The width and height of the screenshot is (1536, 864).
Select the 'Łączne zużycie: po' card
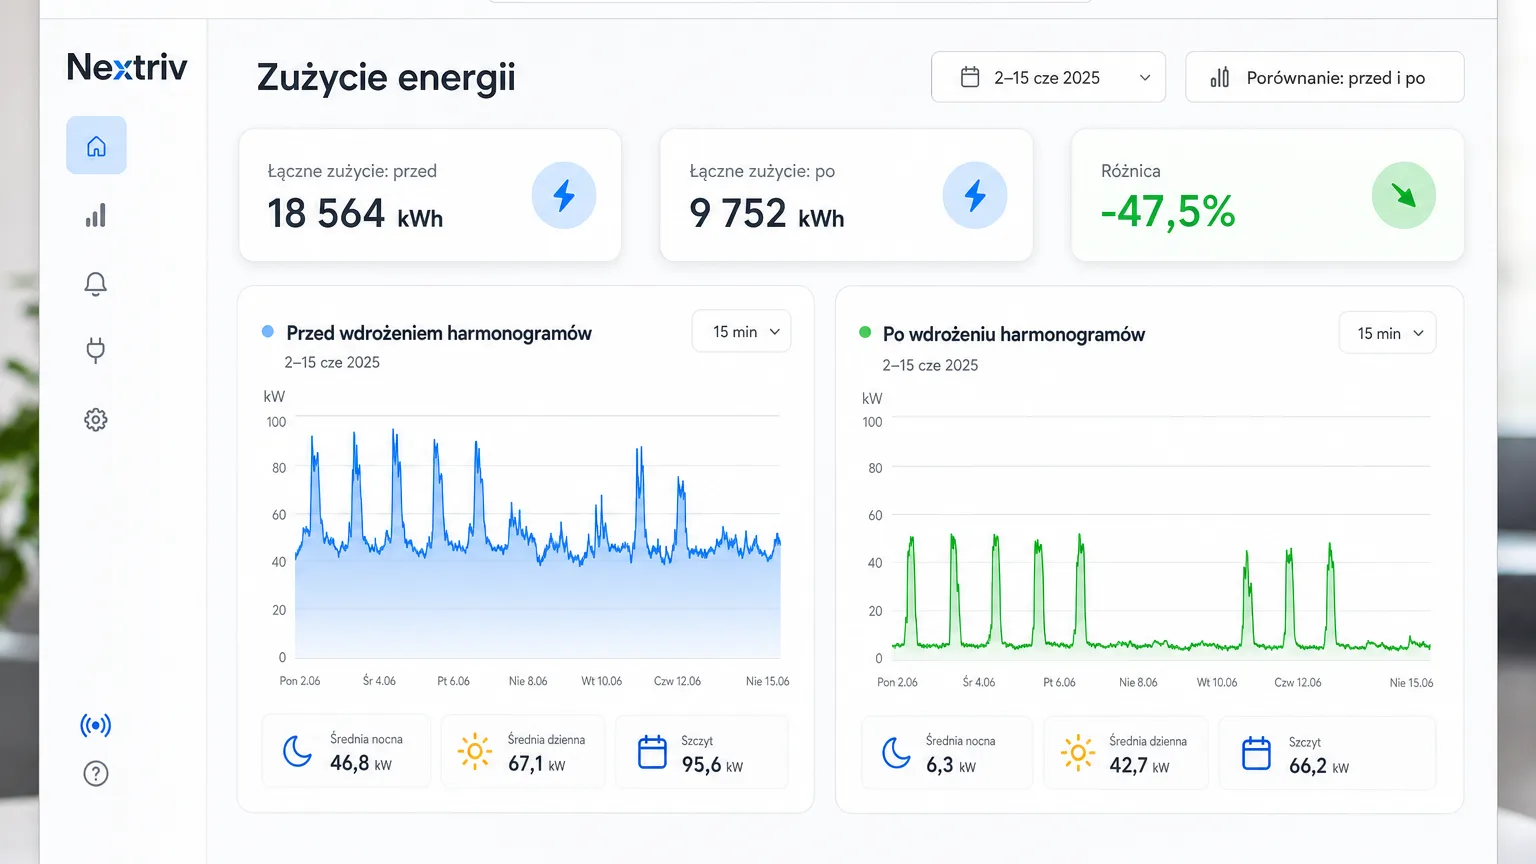click(846, 195)
